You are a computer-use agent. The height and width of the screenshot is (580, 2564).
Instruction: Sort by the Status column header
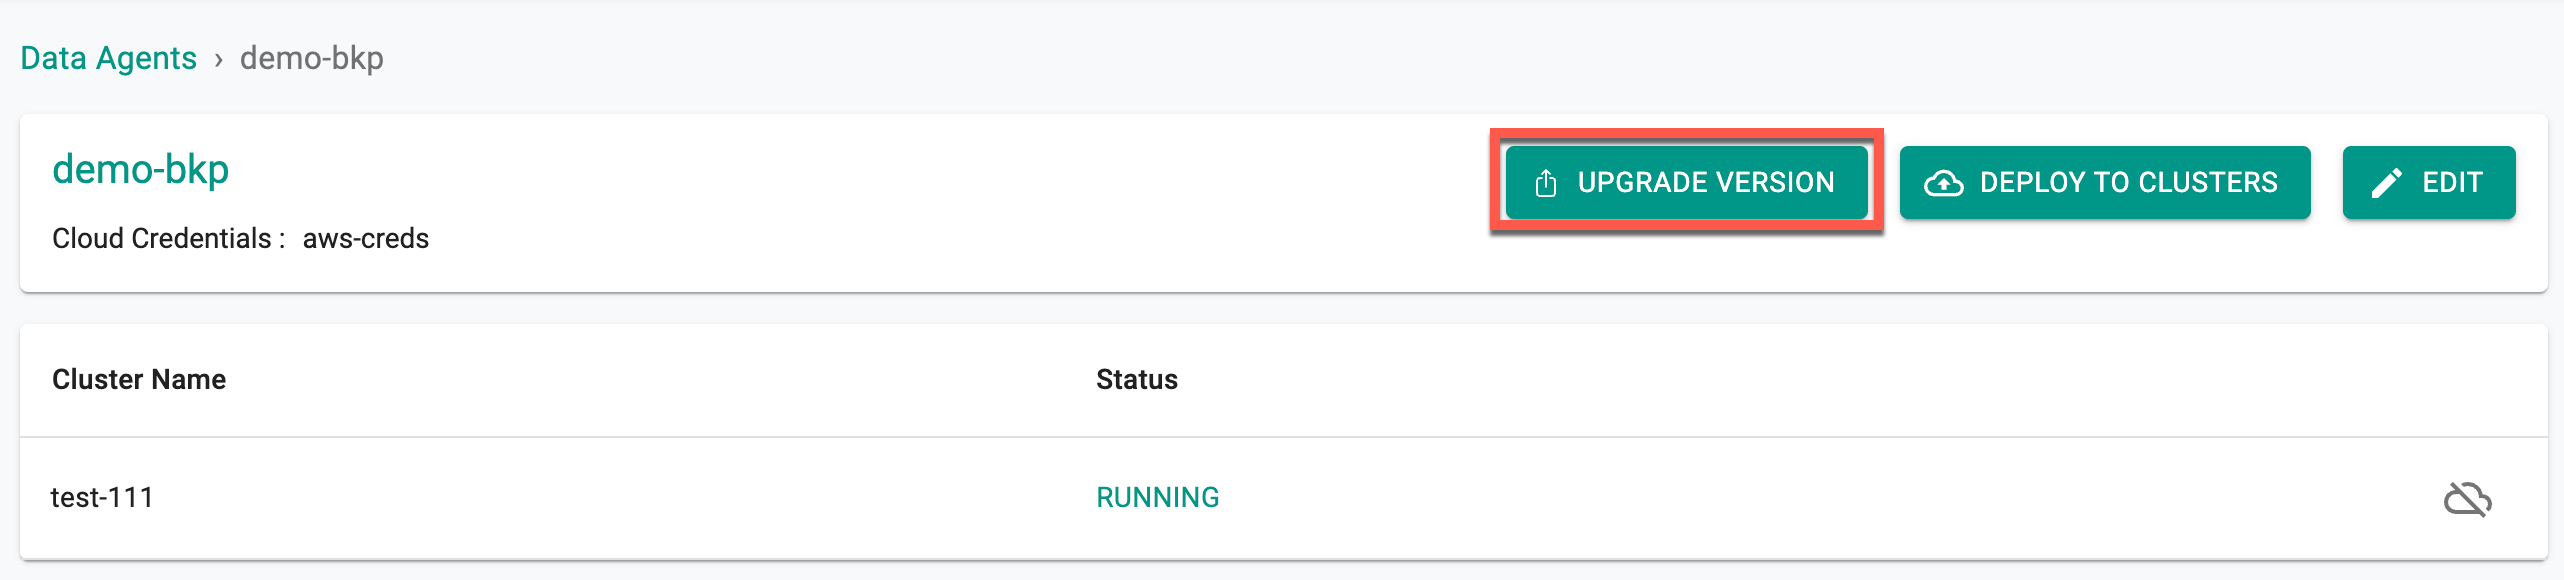point(1137,380)
